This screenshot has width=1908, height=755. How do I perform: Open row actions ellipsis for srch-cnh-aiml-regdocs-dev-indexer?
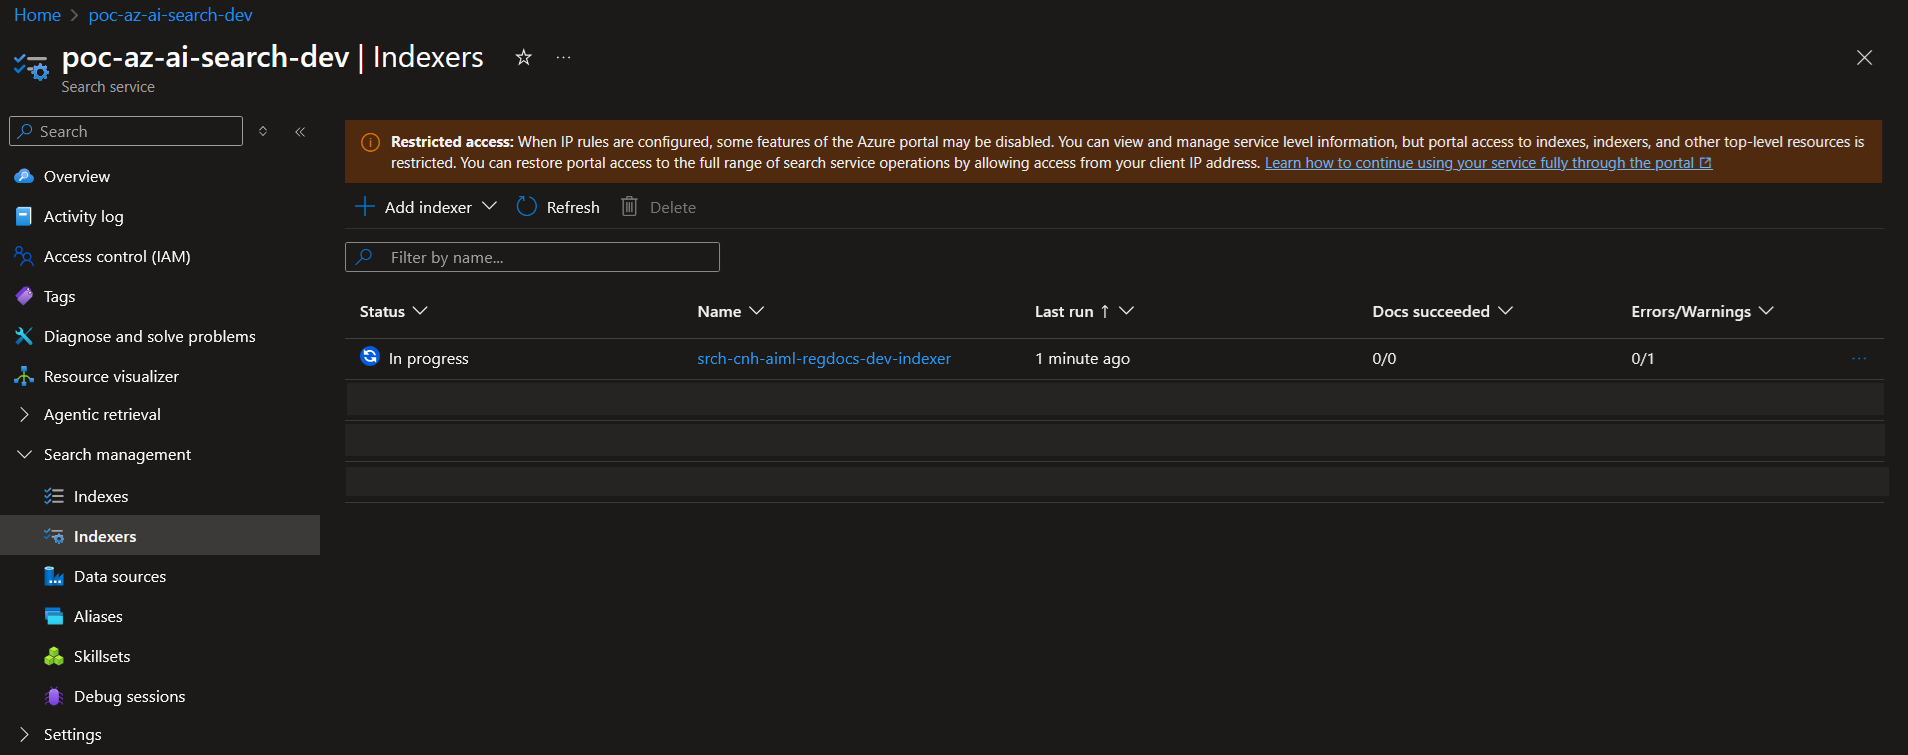[x=1859, y=358]
